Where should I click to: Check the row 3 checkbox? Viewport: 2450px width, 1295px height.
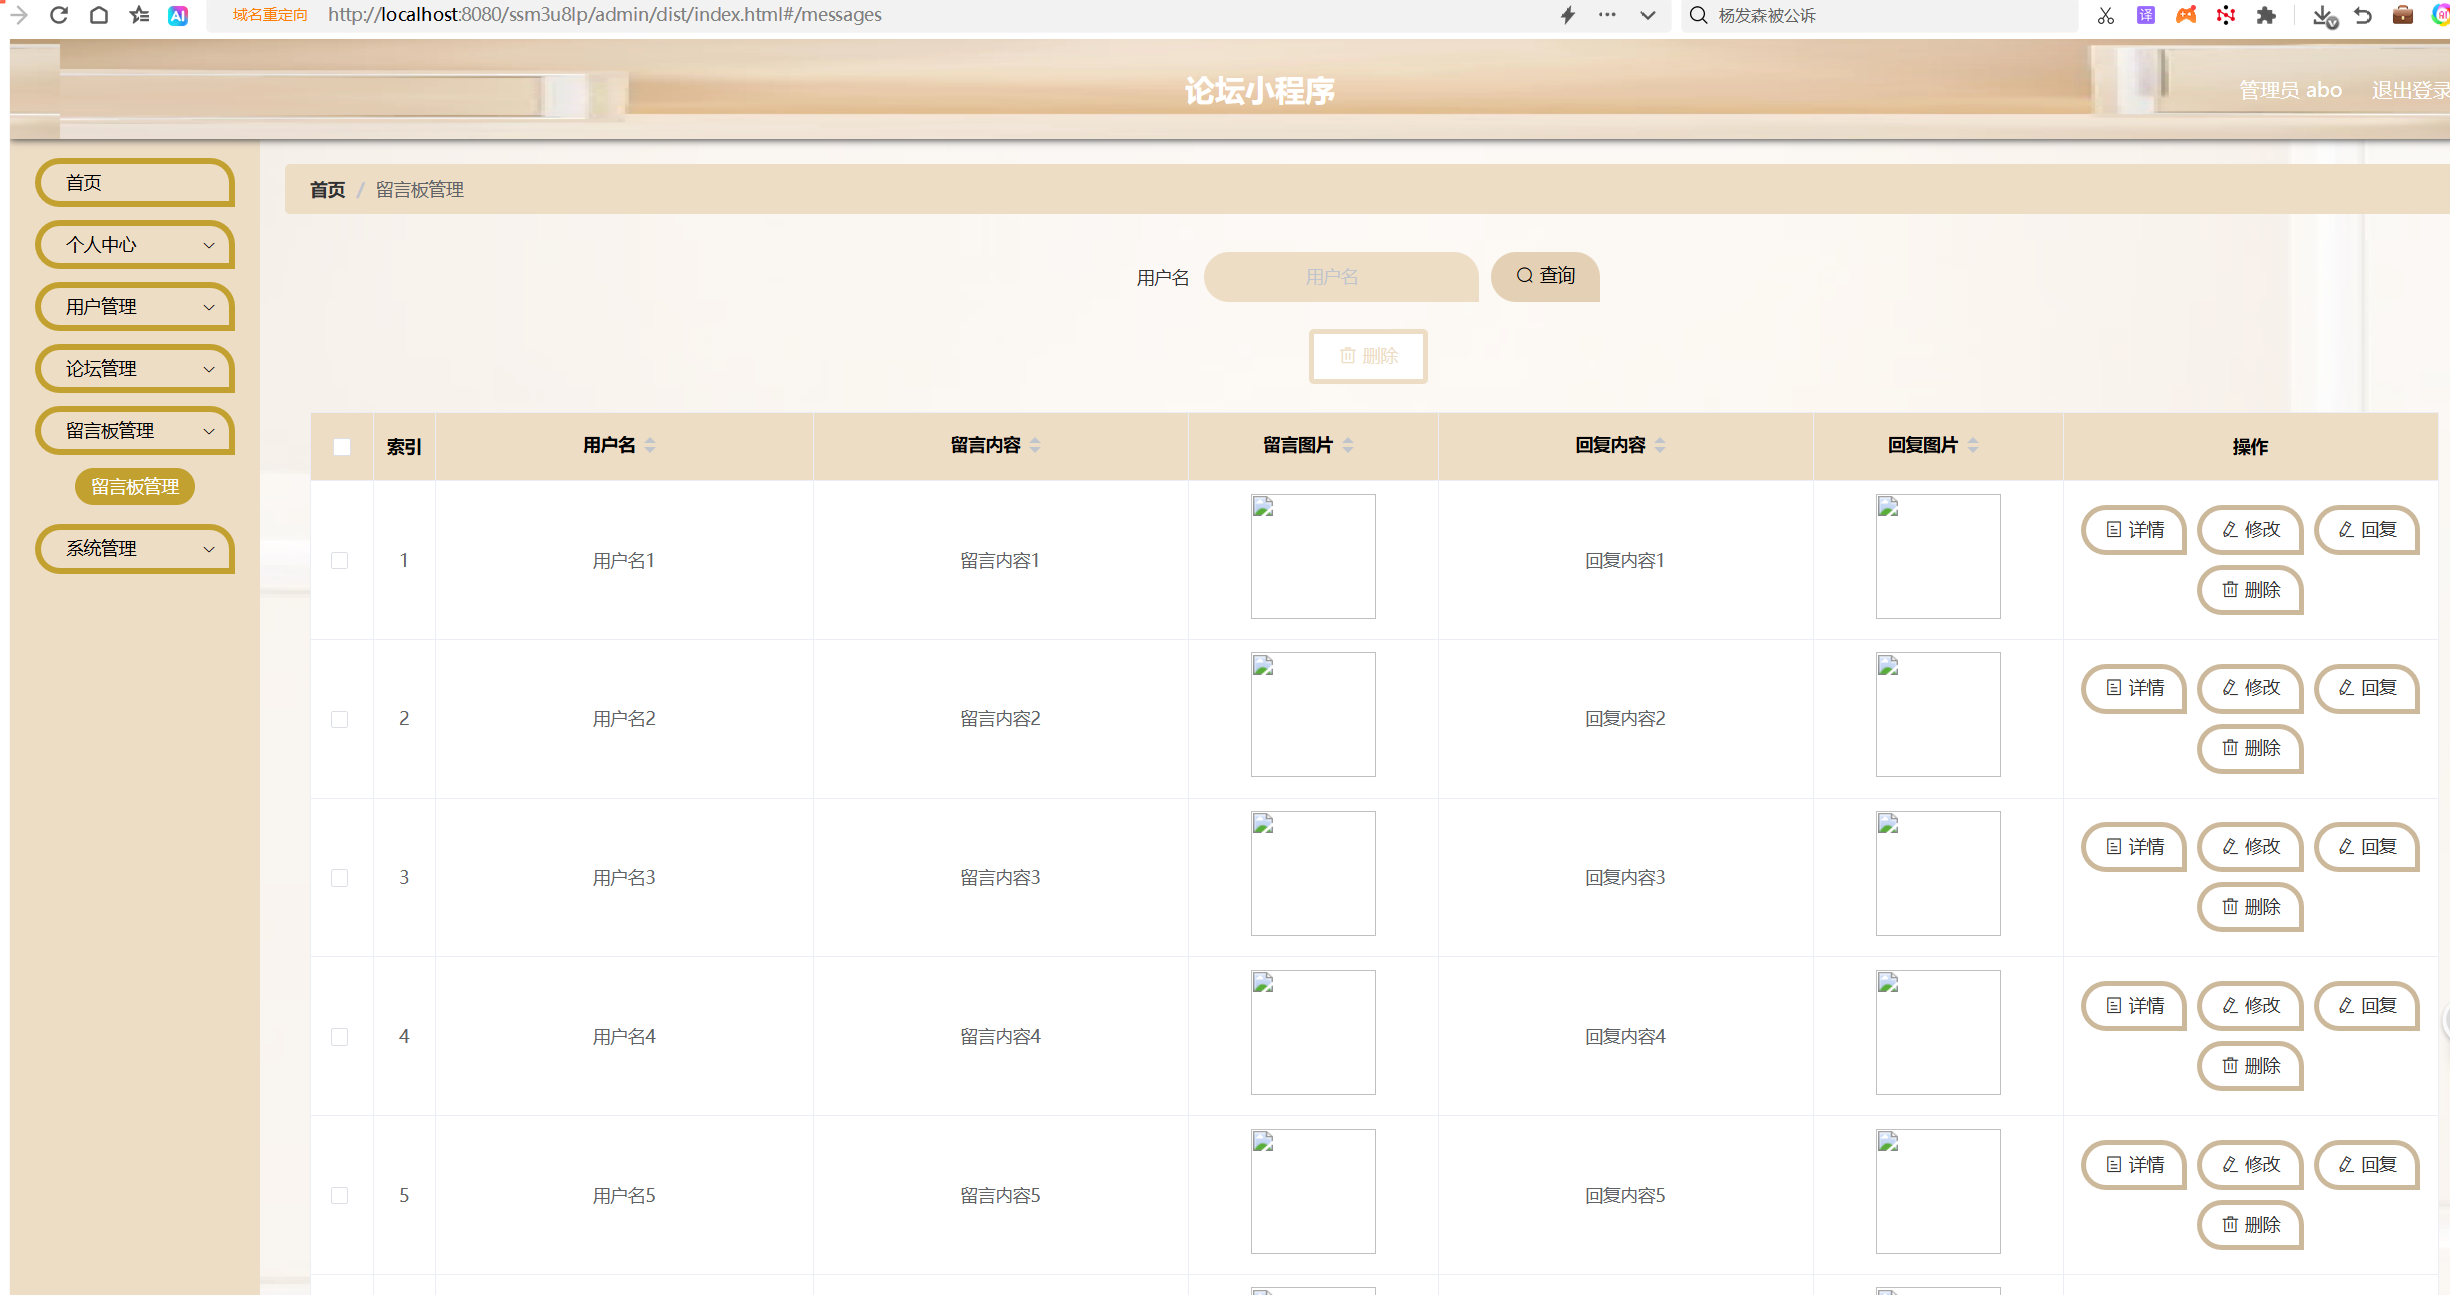[x=340, y=877]
